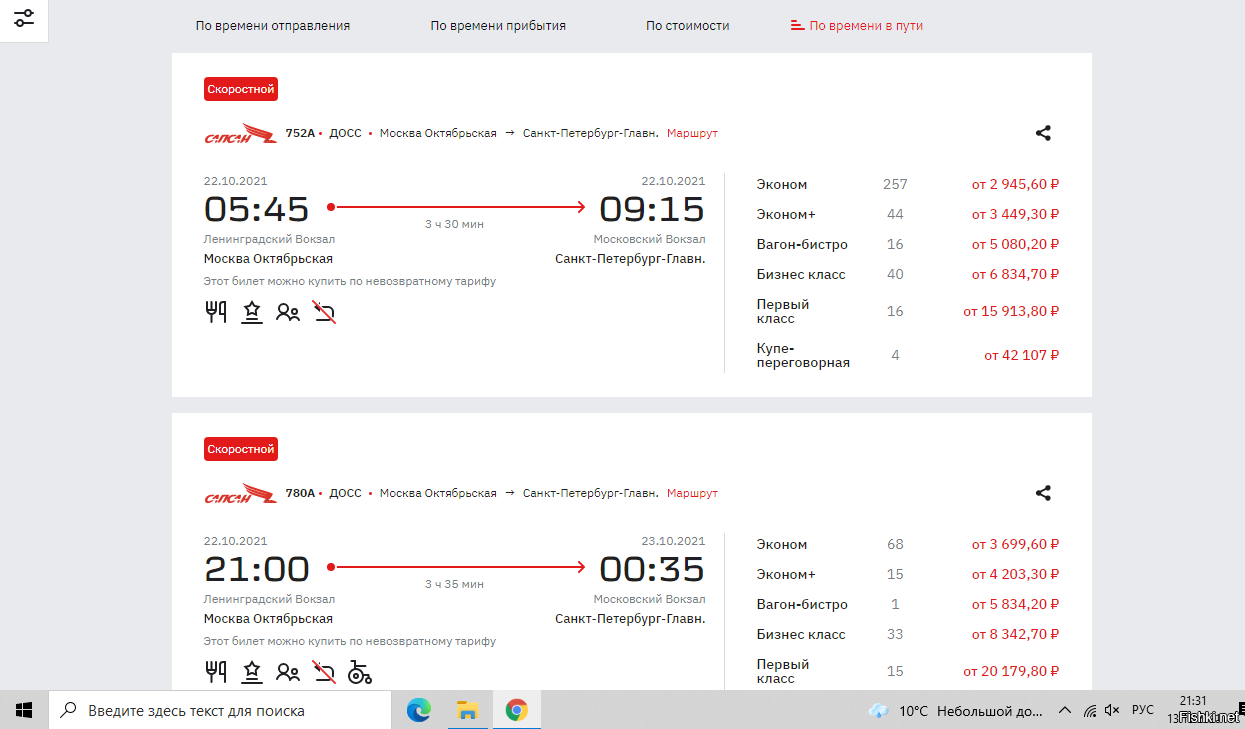The width and height of the screenshot is (1245, 729).
Task: Click the dining fork-and-knife icon for the 05:45 train
Action: [216, 313]
